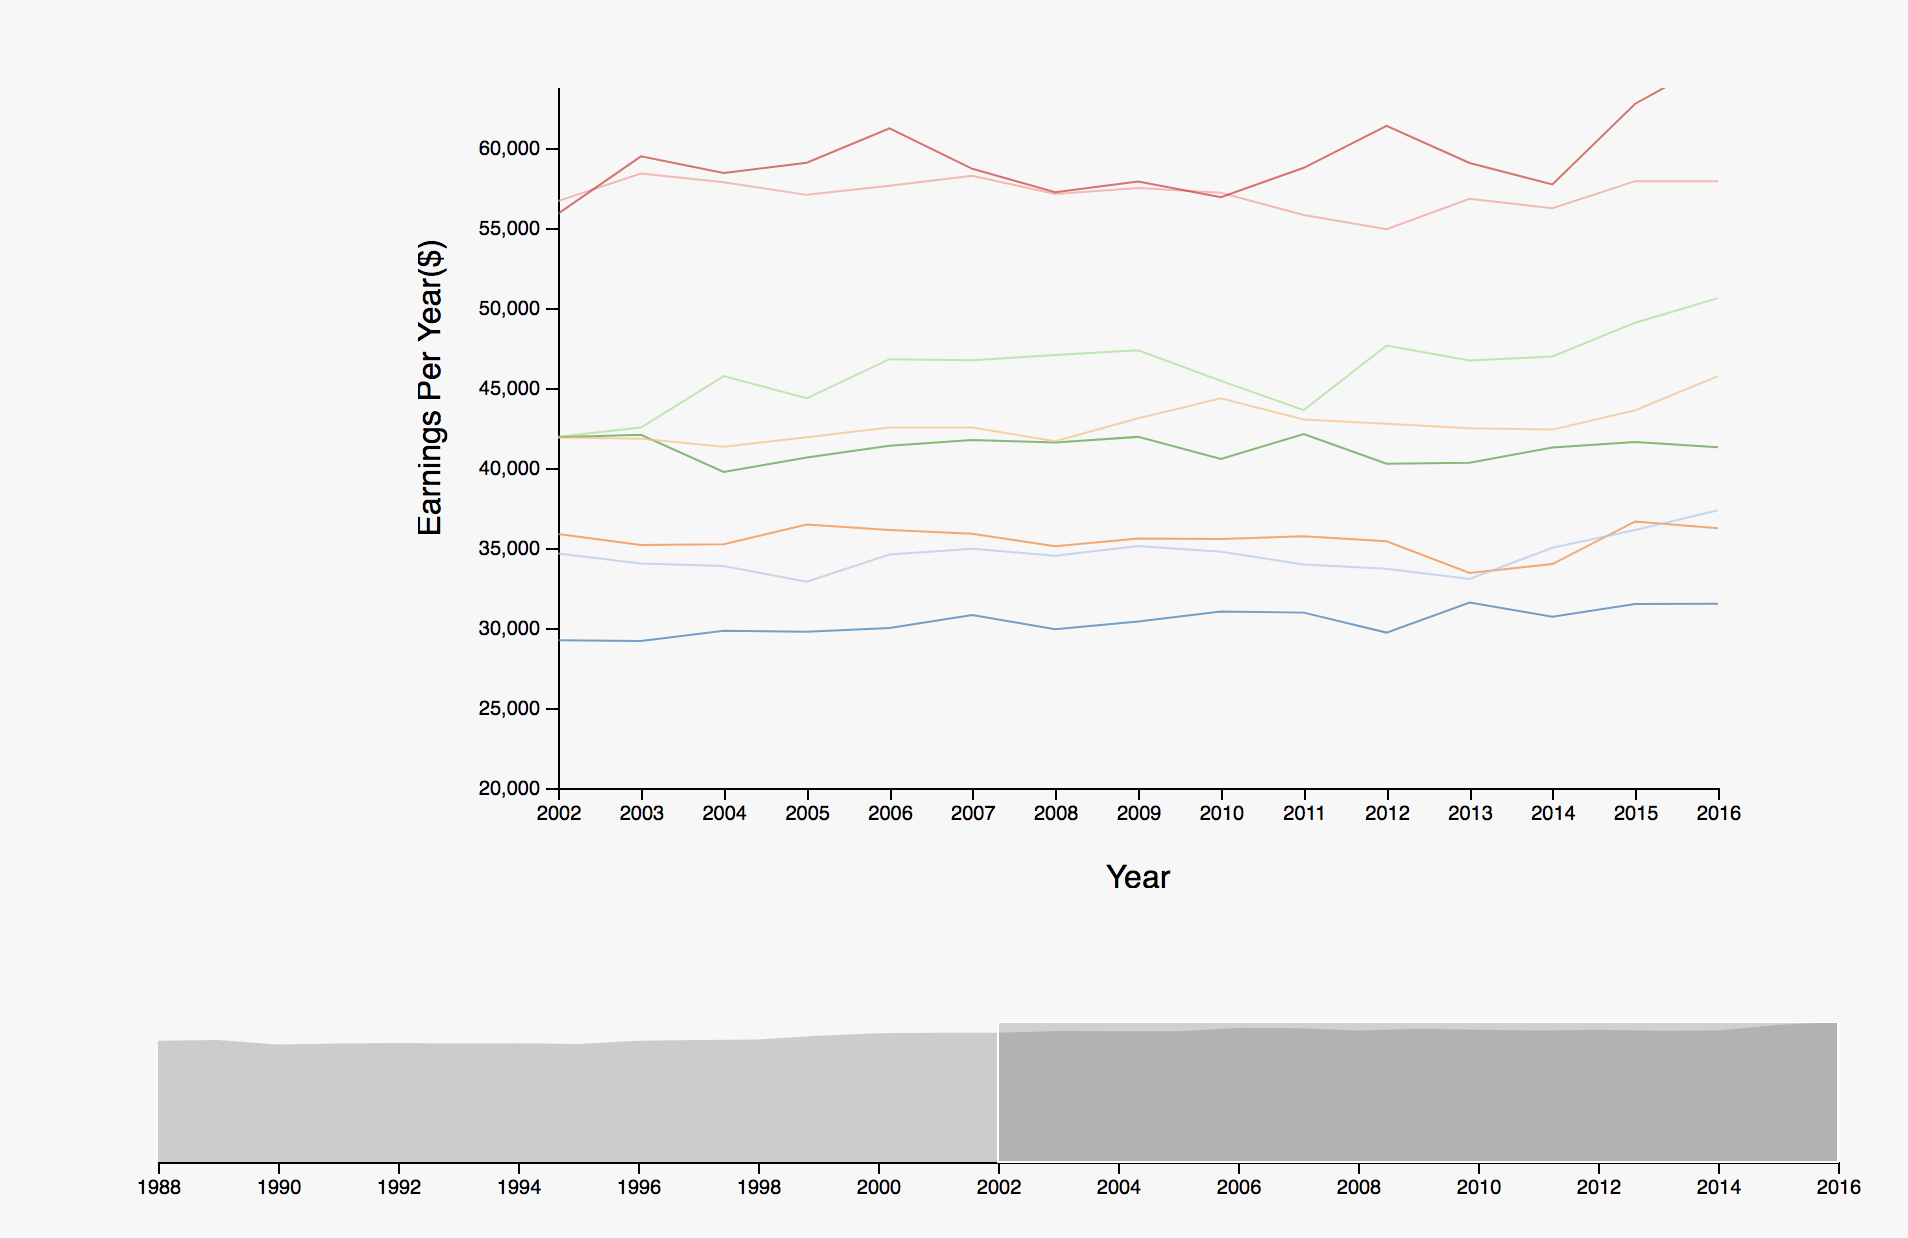
Task: Click the brush's right handle at 2016
Action: coord(1838,1092)
